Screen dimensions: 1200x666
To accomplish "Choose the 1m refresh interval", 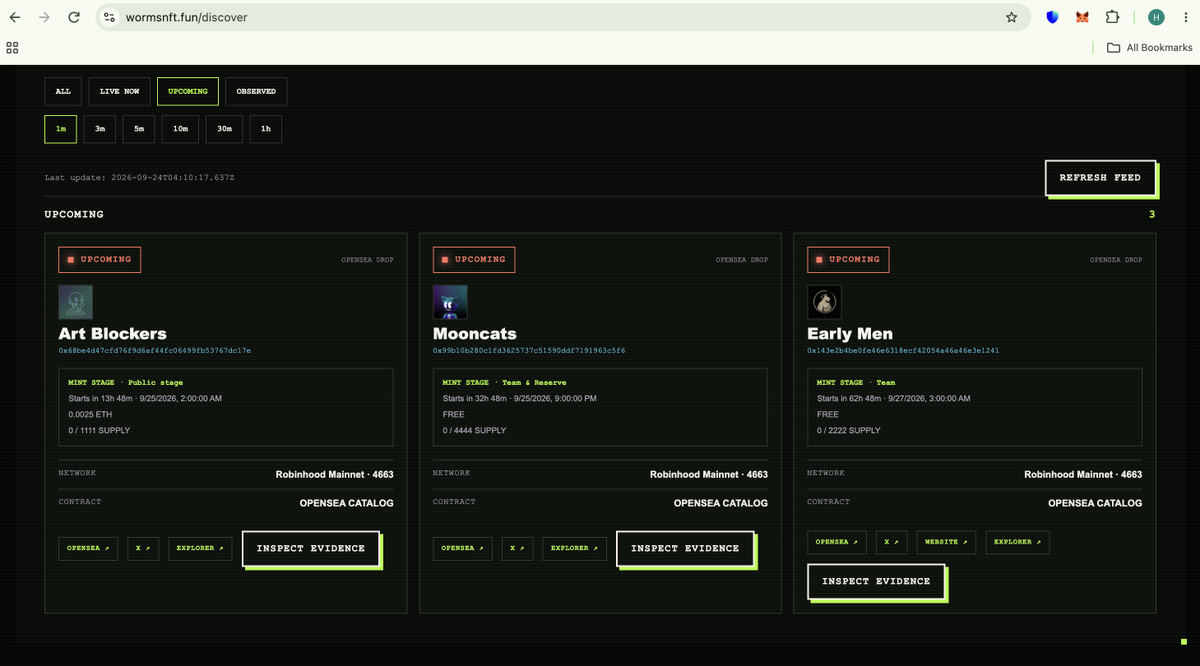I will [x=60, y=129].
